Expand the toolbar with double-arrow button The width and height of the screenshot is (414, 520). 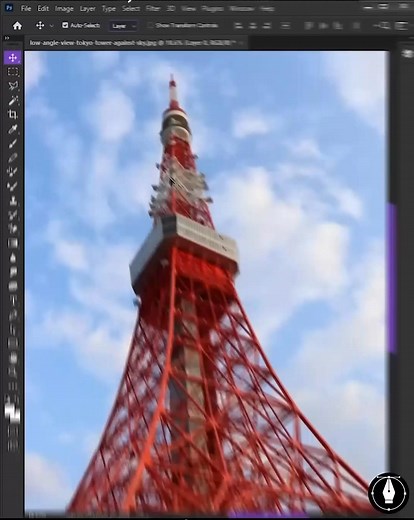pos(7,38)
